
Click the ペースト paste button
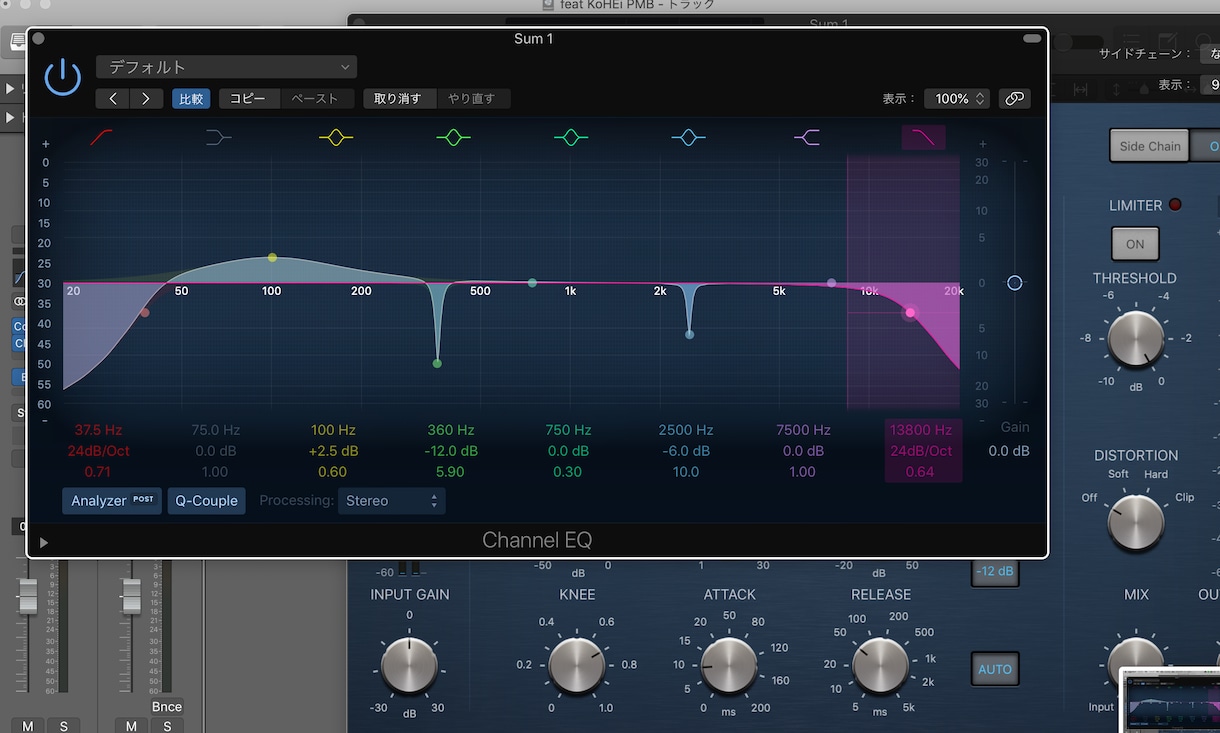315,98
